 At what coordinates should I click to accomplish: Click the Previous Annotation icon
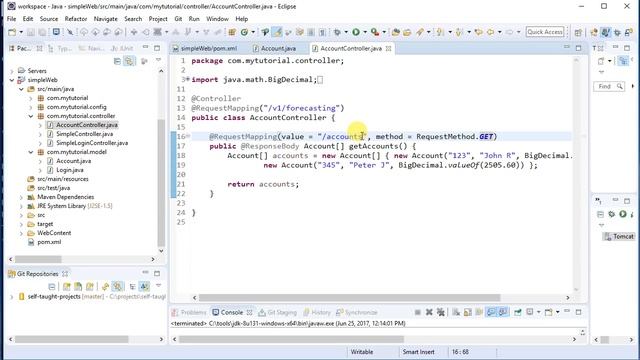click(459, 32)
